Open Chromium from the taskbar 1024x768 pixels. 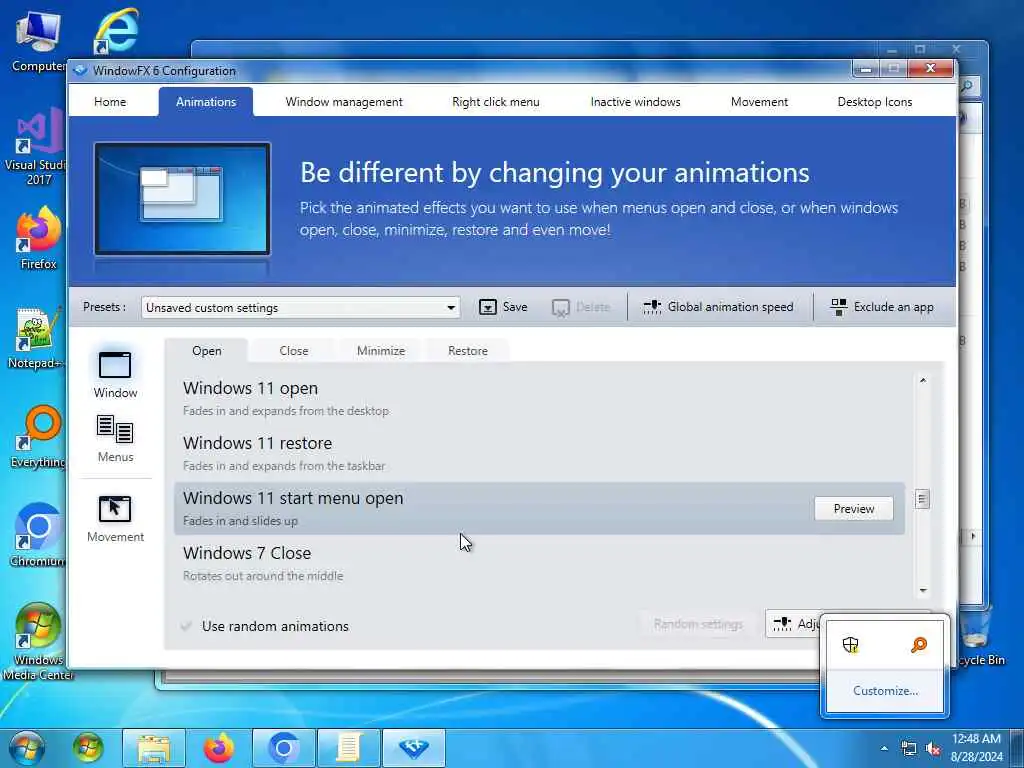pyautogui.click(x=283, y=748)
